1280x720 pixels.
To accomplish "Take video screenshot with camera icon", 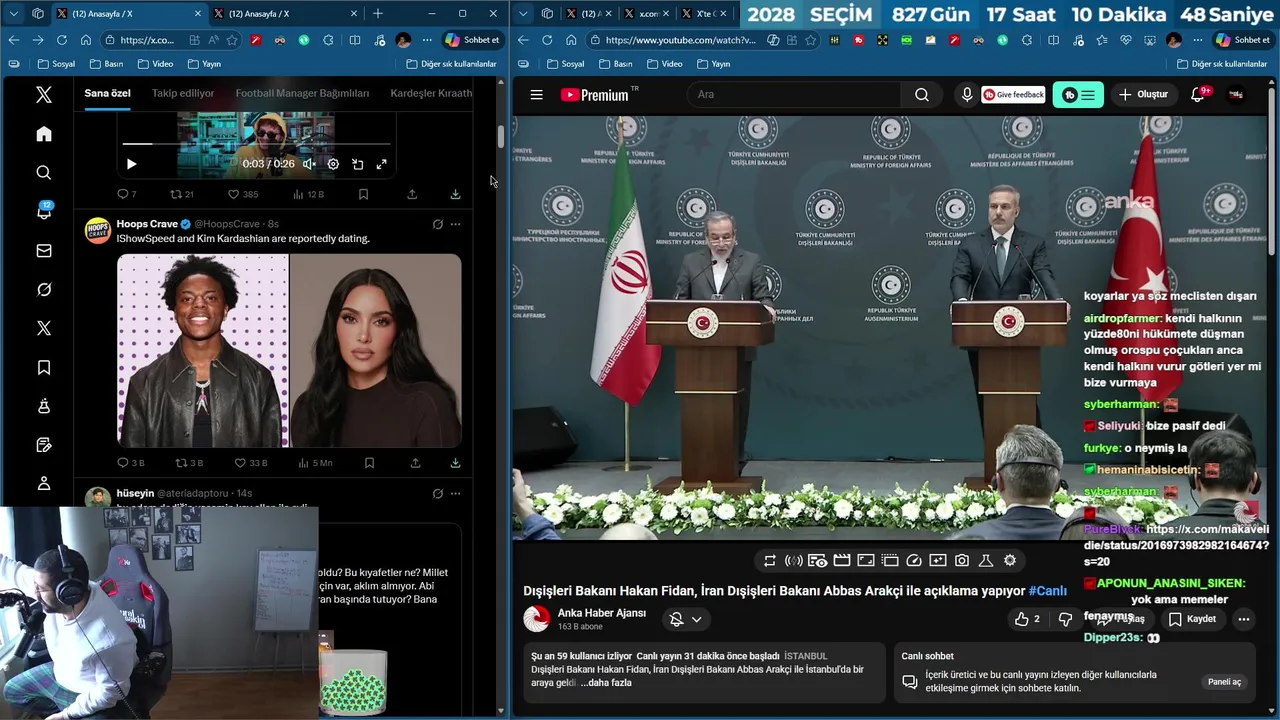I will pos(962,561).
